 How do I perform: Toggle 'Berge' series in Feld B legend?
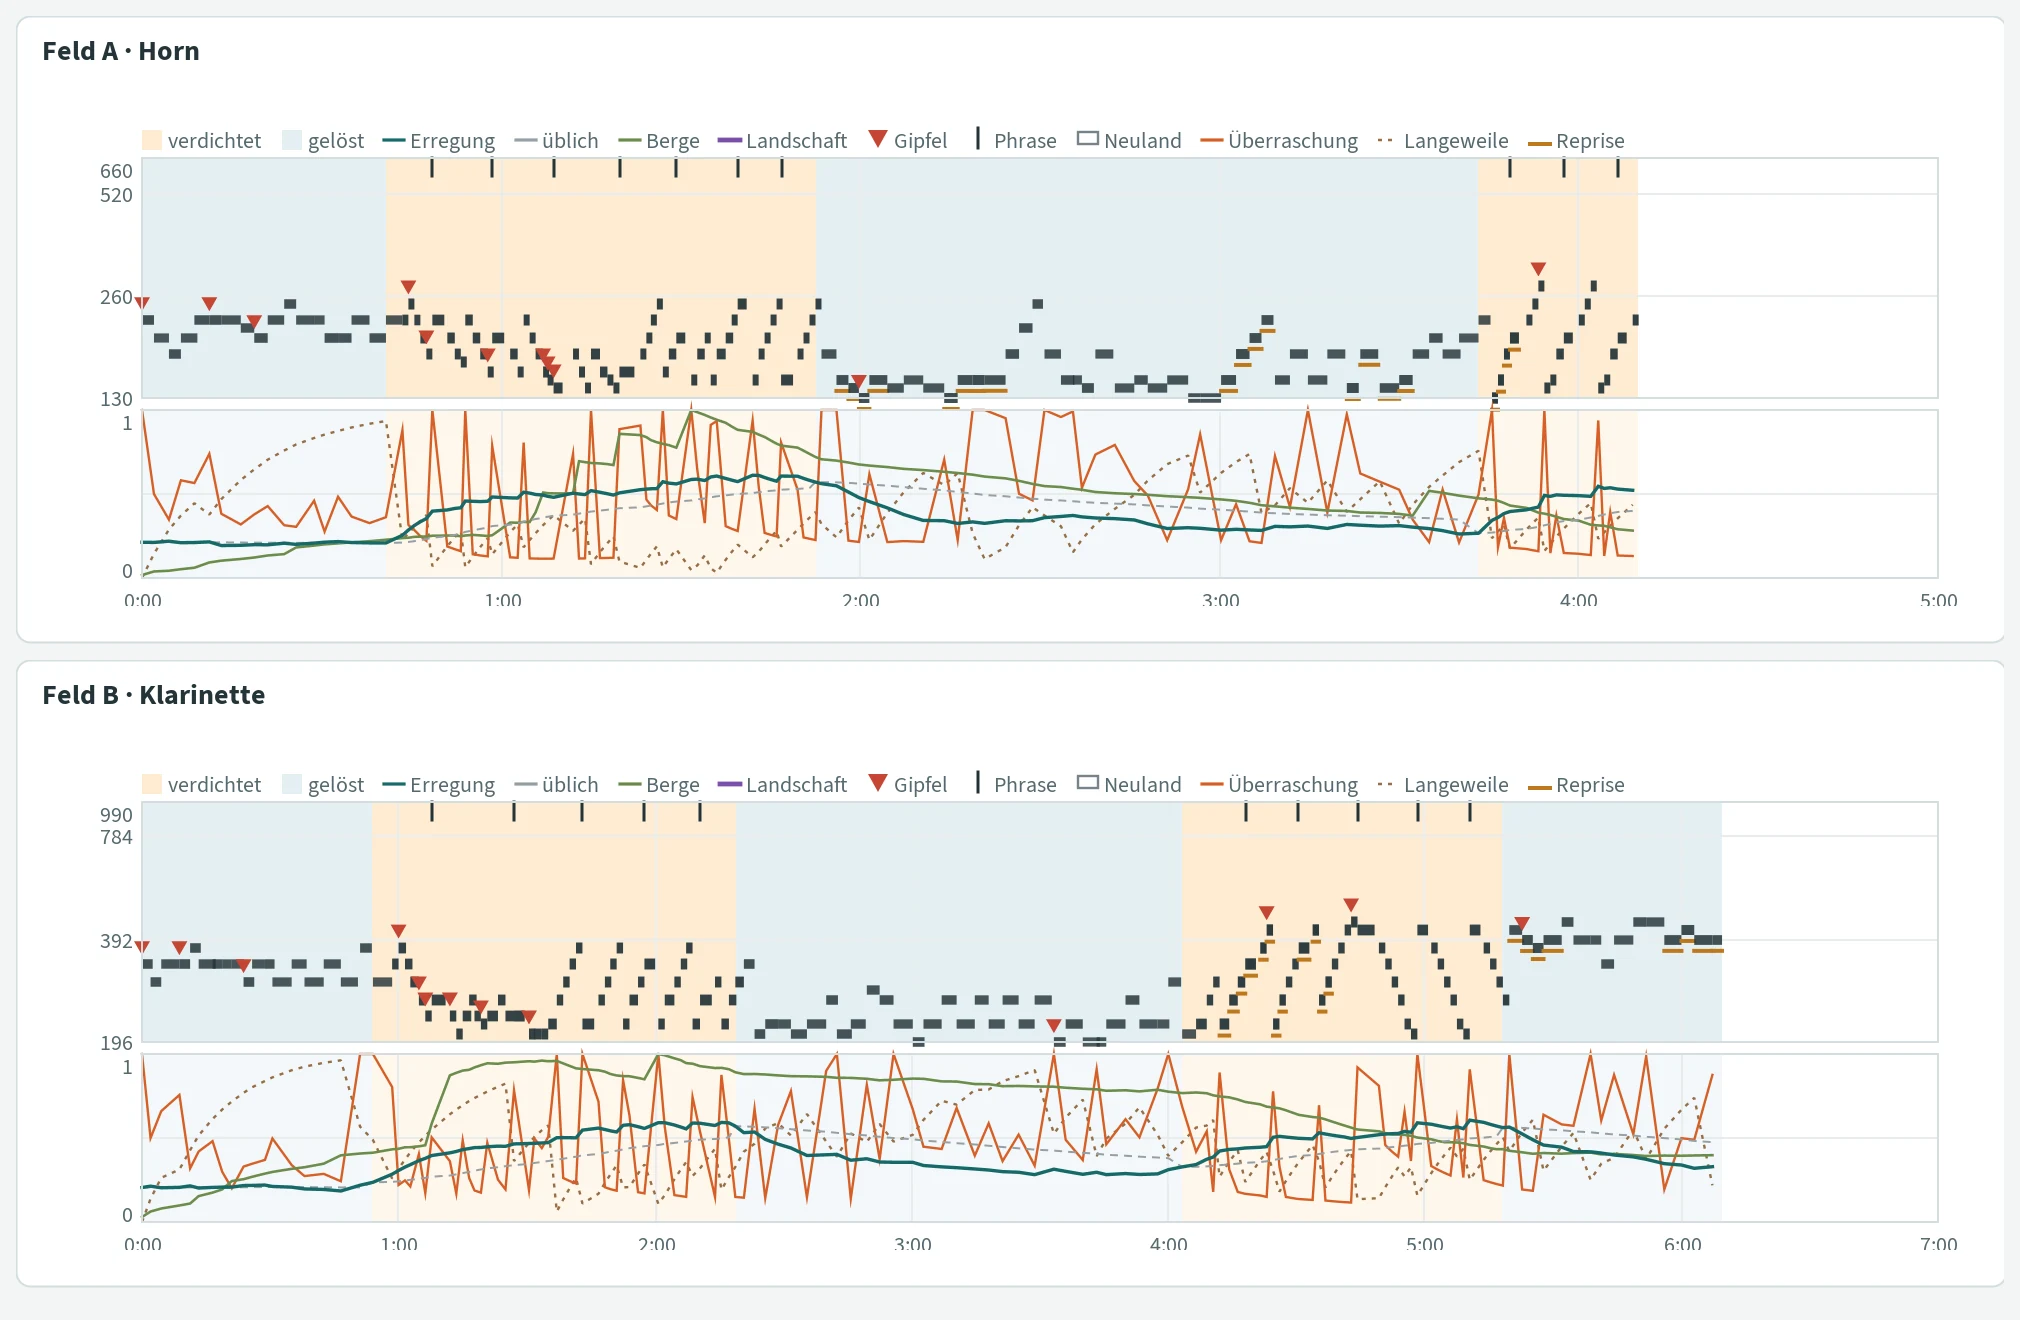click(659, 785)
